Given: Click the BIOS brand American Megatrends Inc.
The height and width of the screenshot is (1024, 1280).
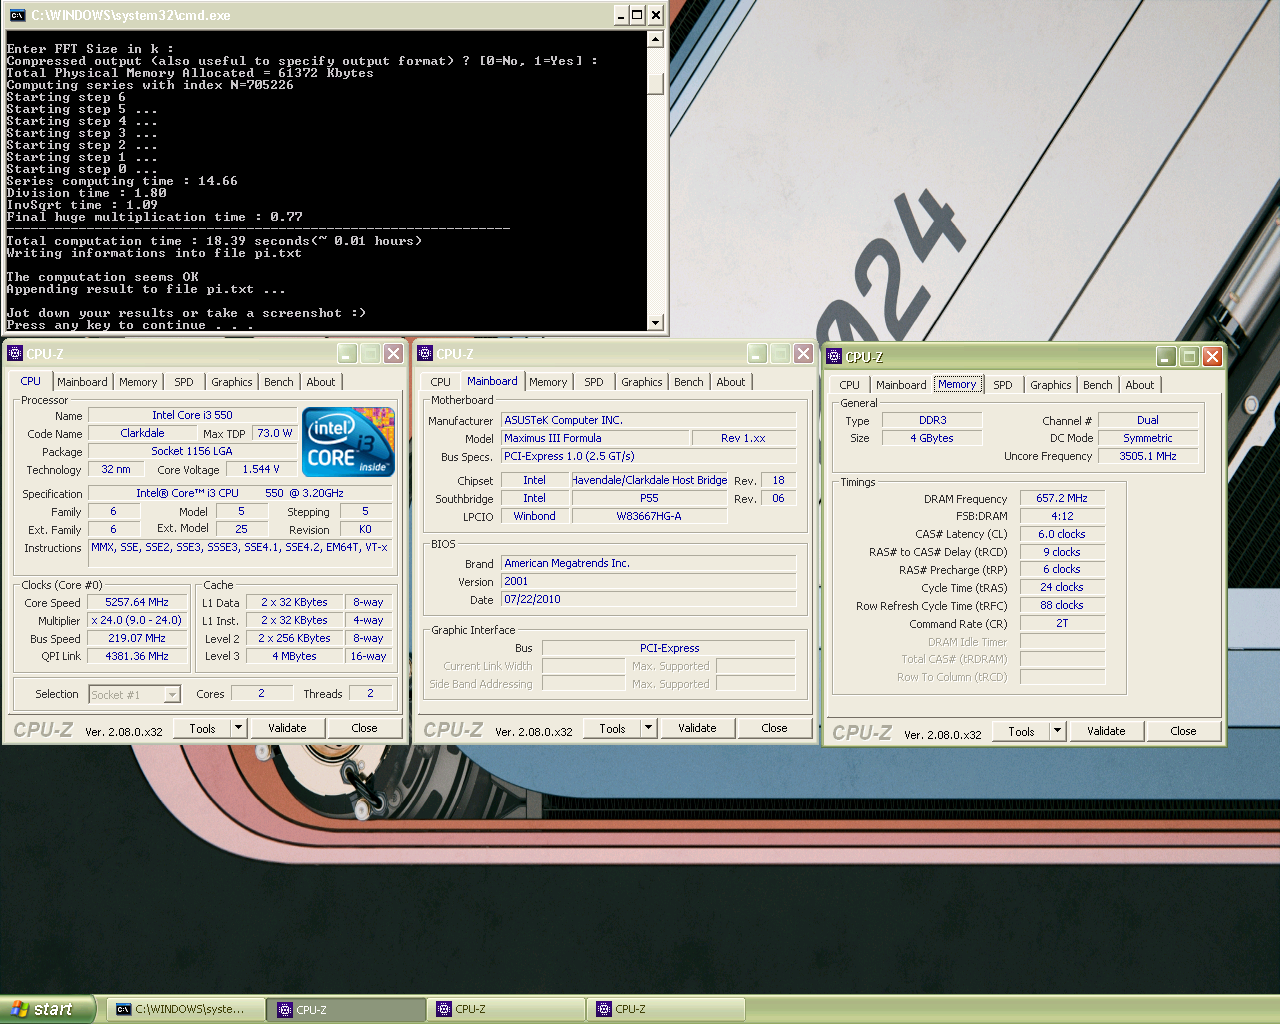Looking at the screenshot, I should coord(648,563).
